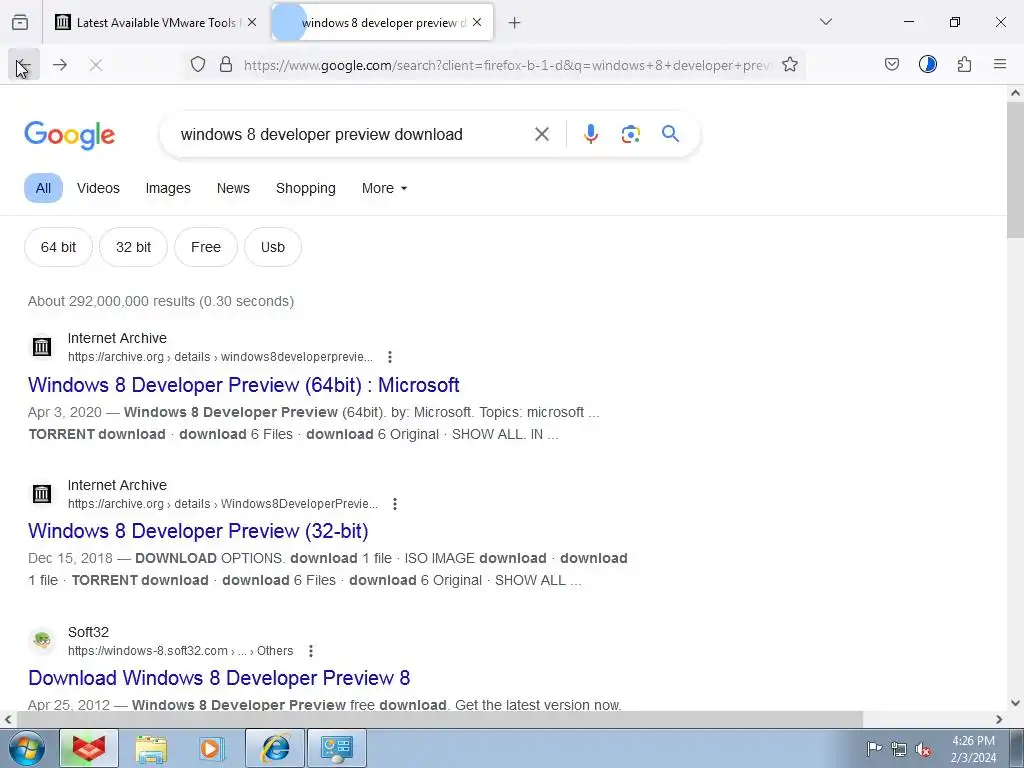Viewport: 1024px width, 768px height.
Task: Open the control panel style taskbar app
Action: coord(337,748)
